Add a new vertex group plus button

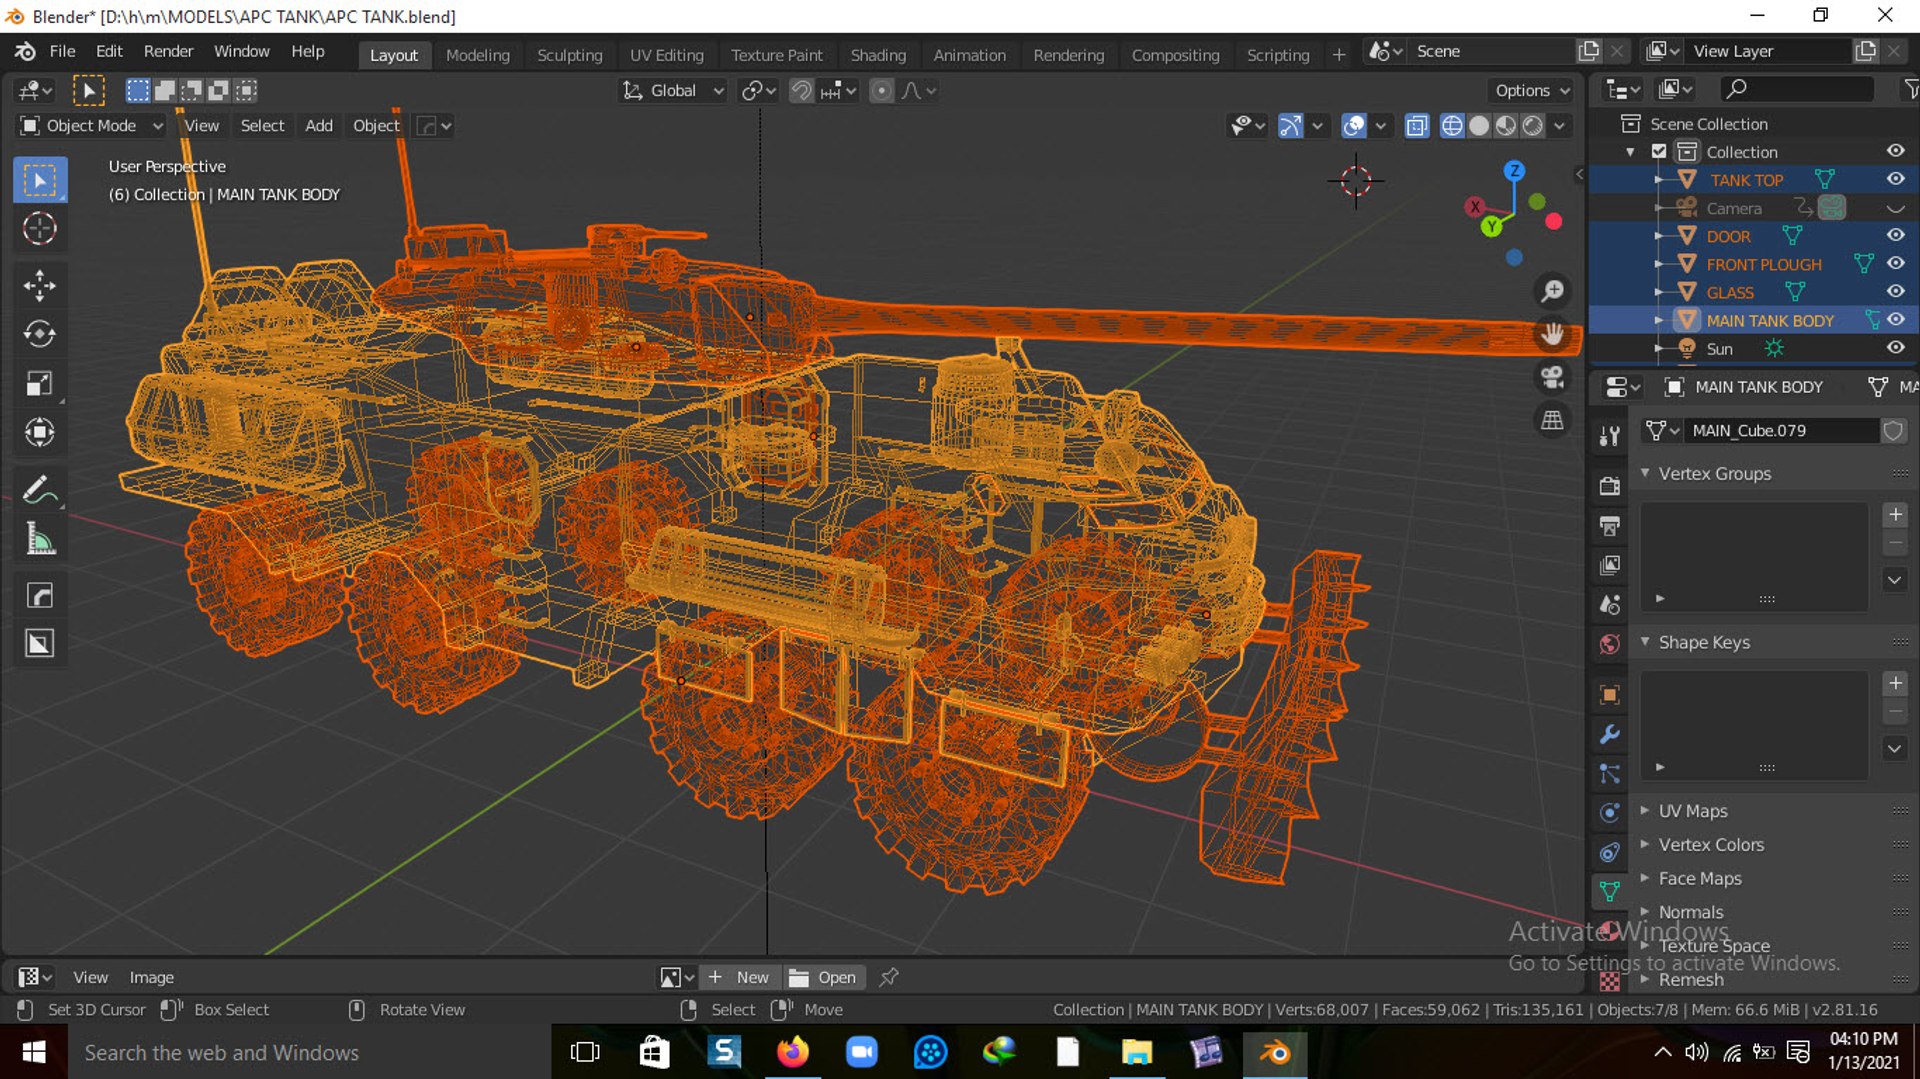[x=1894, y=515]
